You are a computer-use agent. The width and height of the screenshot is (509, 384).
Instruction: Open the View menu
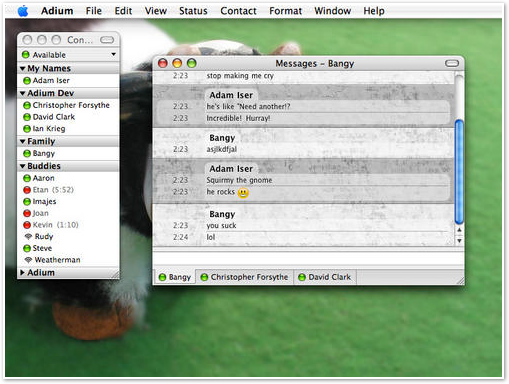coord(156,11)
